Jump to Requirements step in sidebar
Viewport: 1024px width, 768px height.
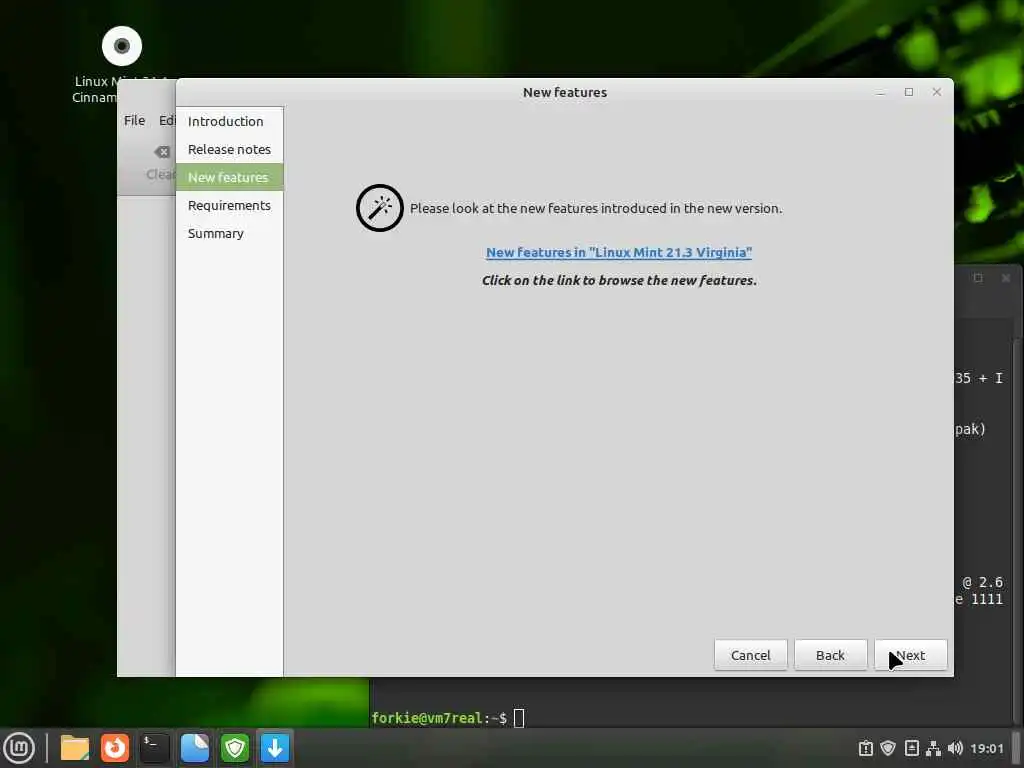pos(229,205)
